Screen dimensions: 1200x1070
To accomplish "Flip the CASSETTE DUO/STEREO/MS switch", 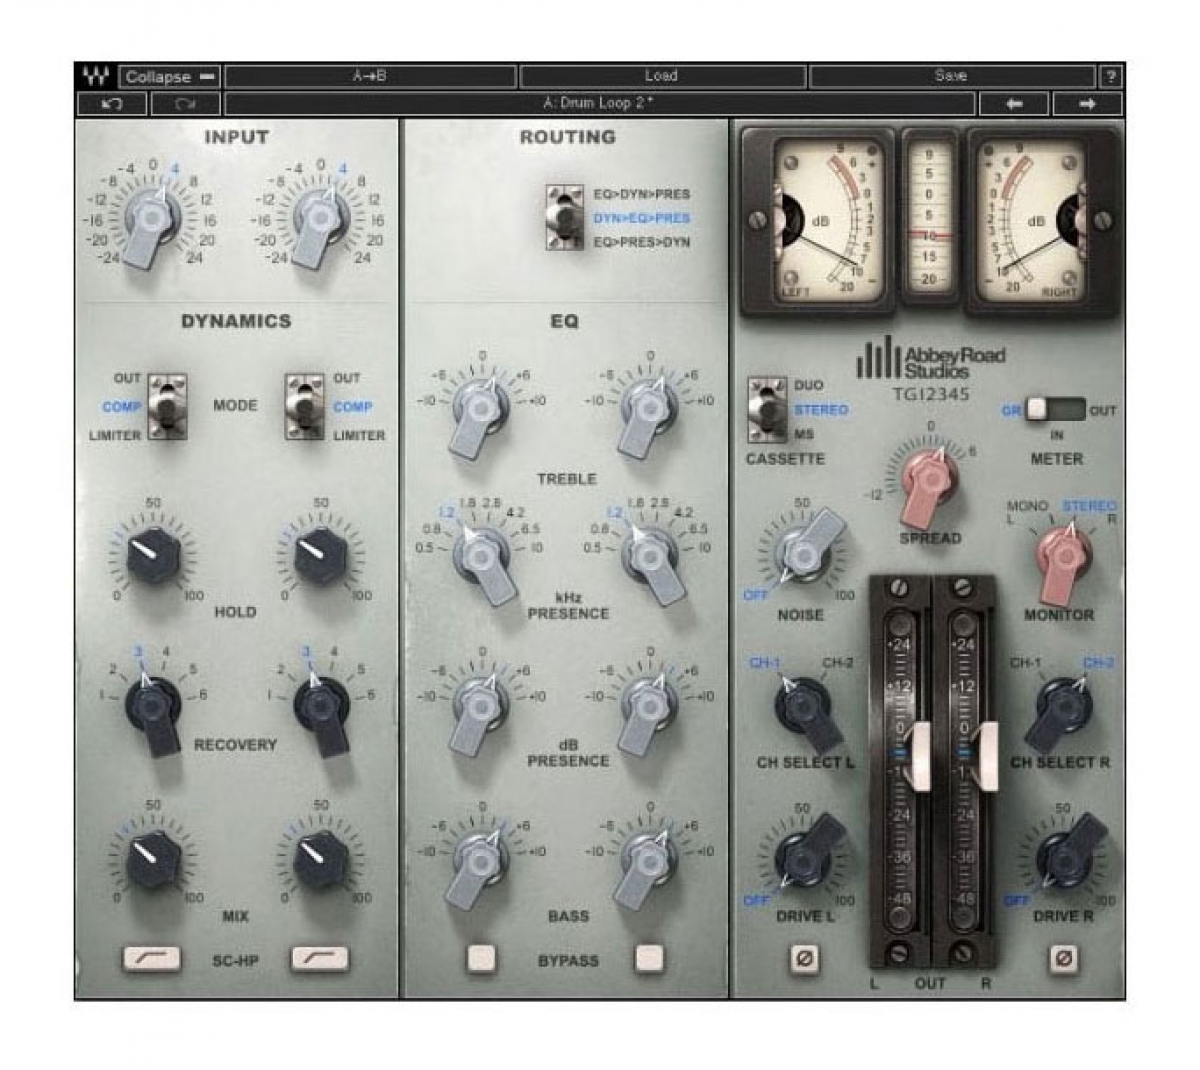I will point(766,410).
